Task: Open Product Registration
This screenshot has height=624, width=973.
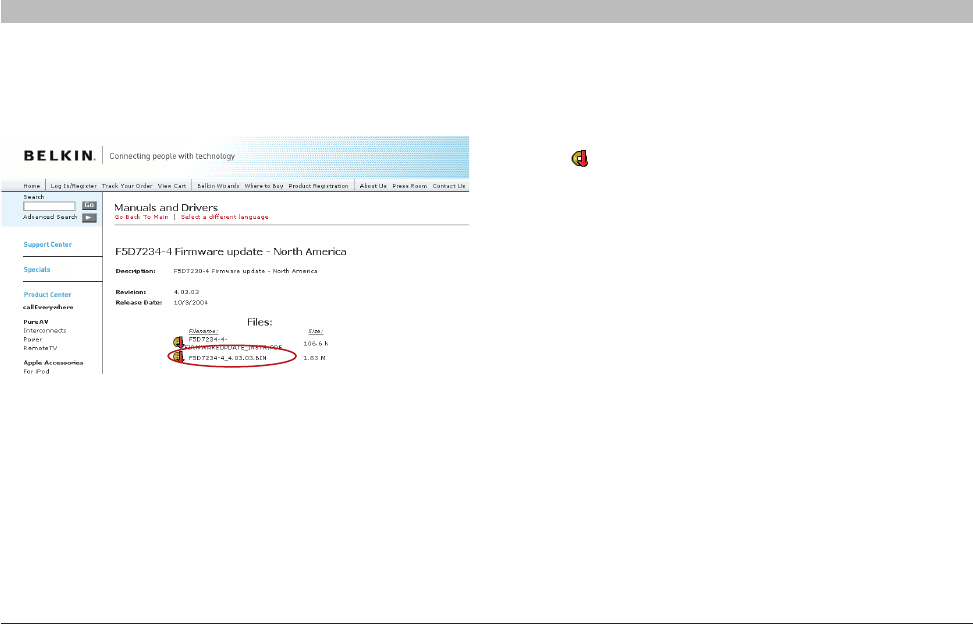Action: point(318,186)
